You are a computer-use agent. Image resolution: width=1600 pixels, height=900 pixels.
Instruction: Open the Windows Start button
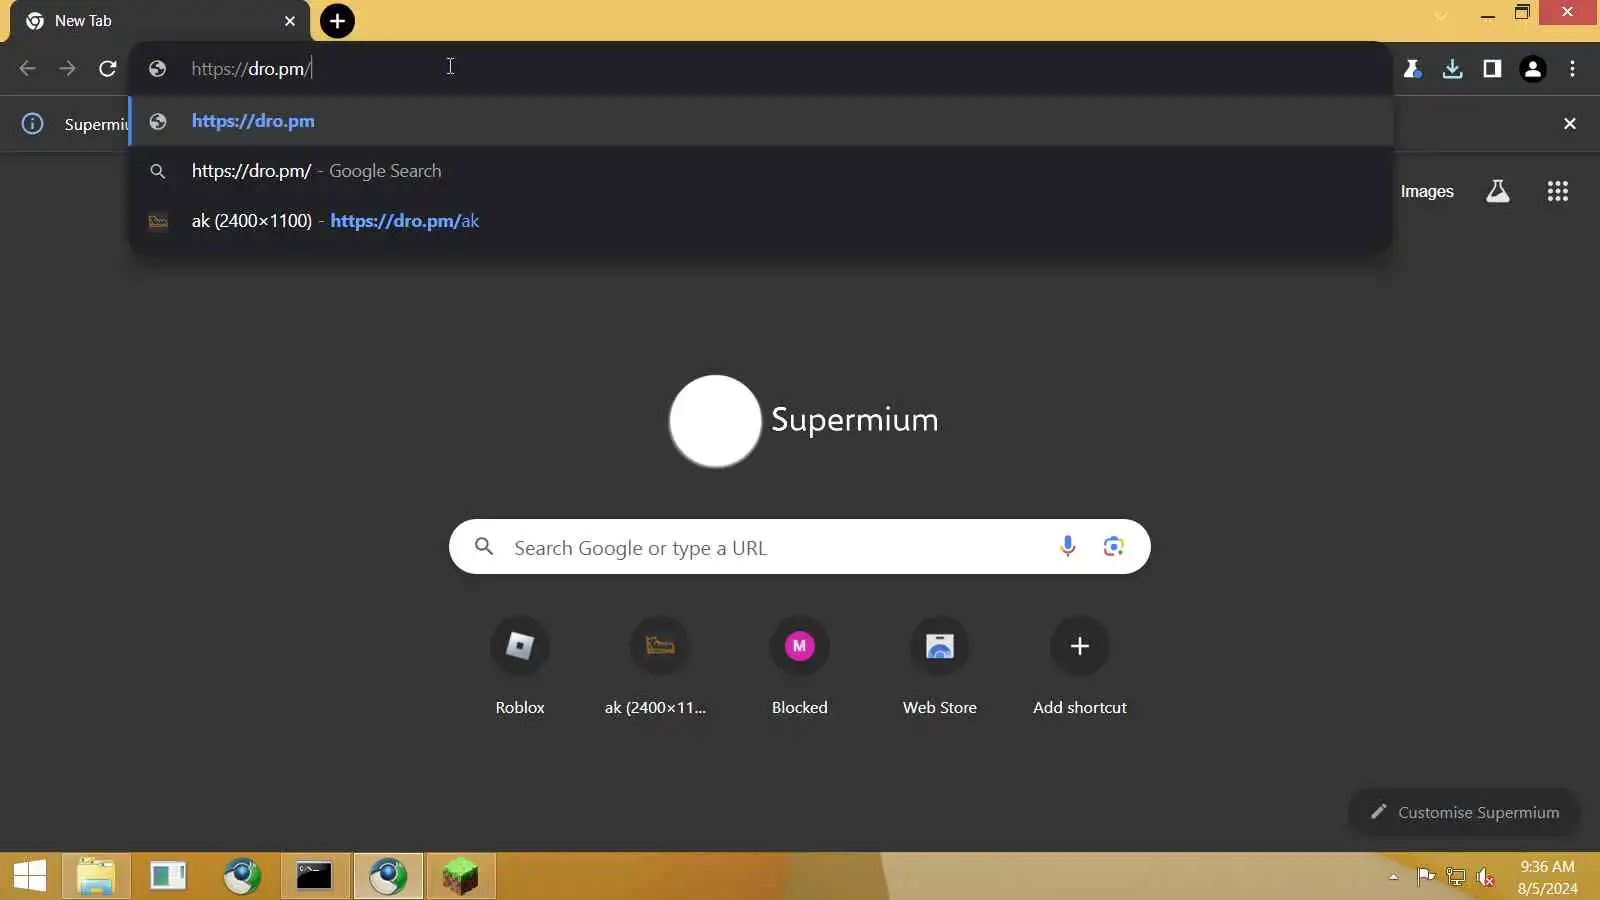point(30,877)
